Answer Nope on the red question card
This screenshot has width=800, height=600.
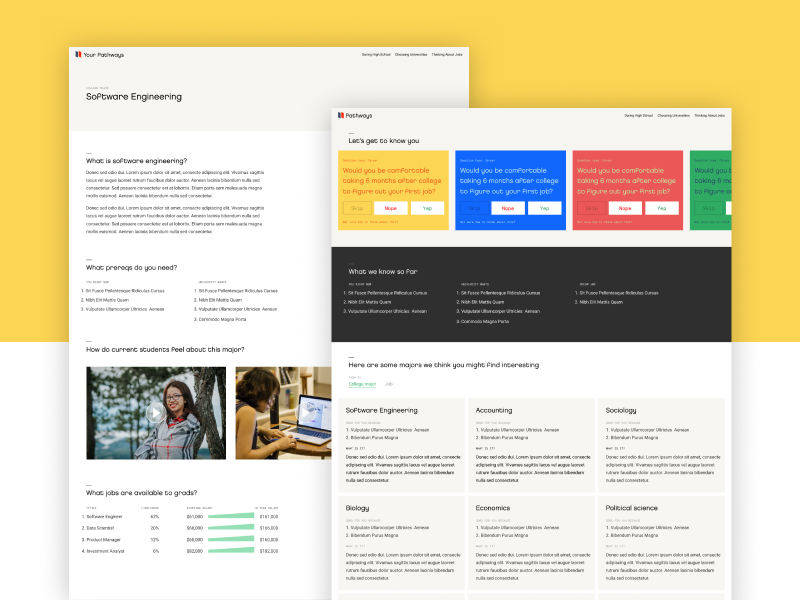pyautogui.click(x=625, y=208)
